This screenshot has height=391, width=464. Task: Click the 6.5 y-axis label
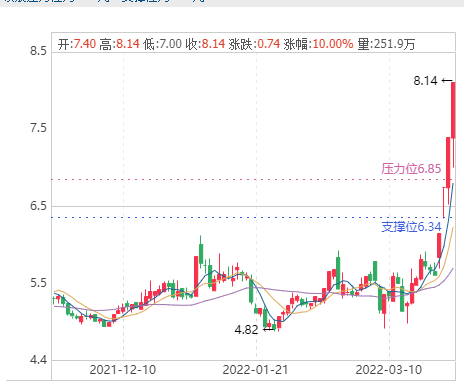click(x=38, y=205)
